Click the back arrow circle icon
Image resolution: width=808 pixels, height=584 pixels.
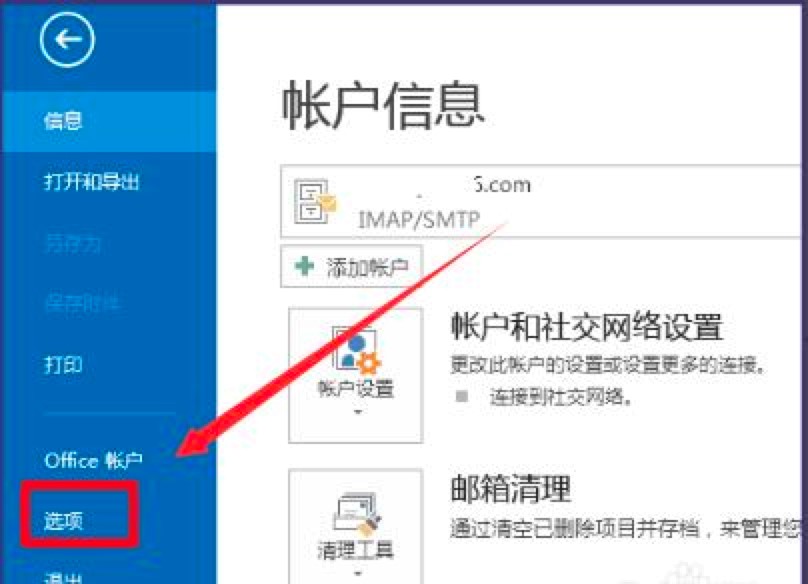click(x=67, y=40)
